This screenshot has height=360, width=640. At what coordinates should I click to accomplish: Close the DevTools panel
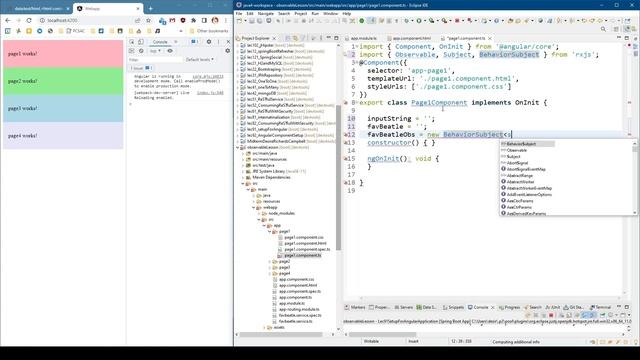228,42
